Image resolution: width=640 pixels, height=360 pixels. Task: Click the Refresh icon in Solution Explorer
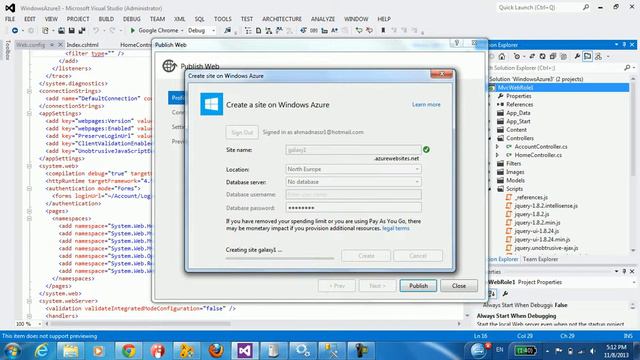pyautogui.click(x=542, y=57)
